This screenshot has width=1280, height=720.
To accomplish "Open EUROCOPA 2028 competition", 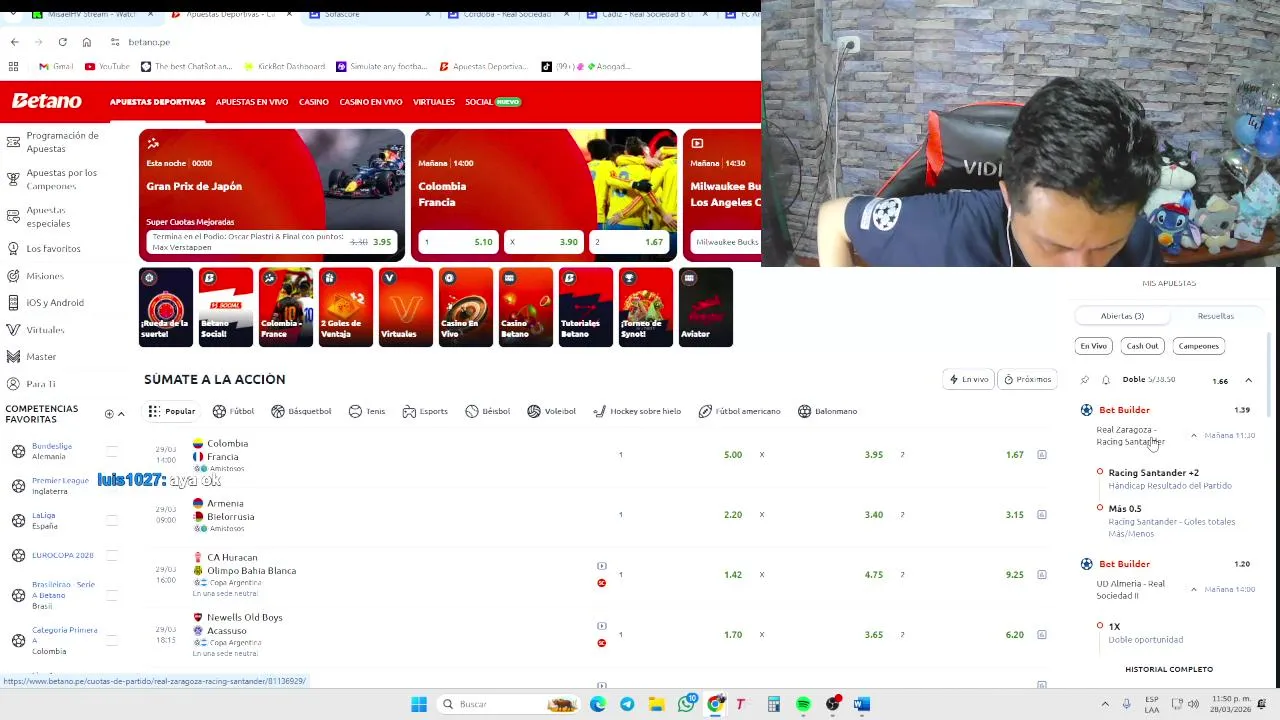I will (62, 555).
